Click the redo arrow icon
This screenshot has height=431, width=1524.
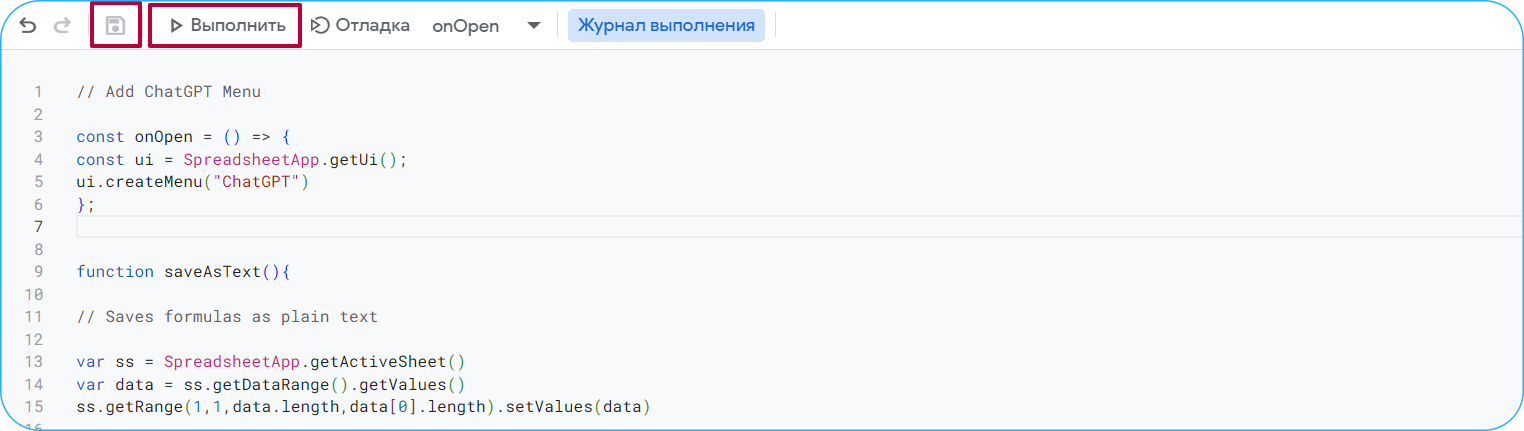pos(62,26)
